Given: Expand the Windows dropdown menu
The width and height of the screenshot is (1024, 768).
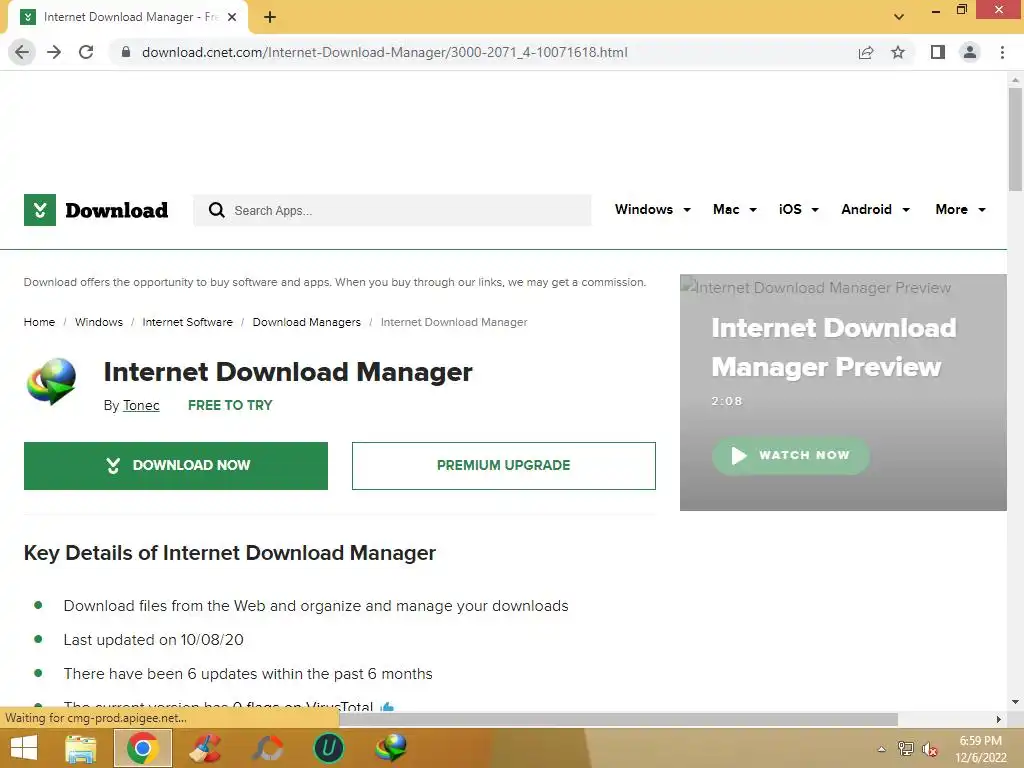Looking at the screenshot, I should (x=652, y=210).
